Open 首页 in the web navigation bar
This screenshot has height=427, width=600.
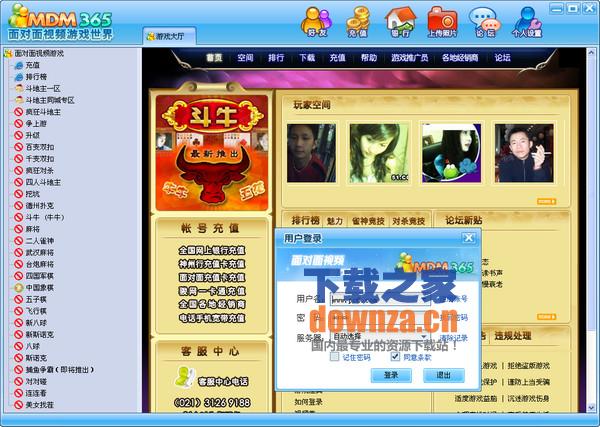tap(214, 58)
